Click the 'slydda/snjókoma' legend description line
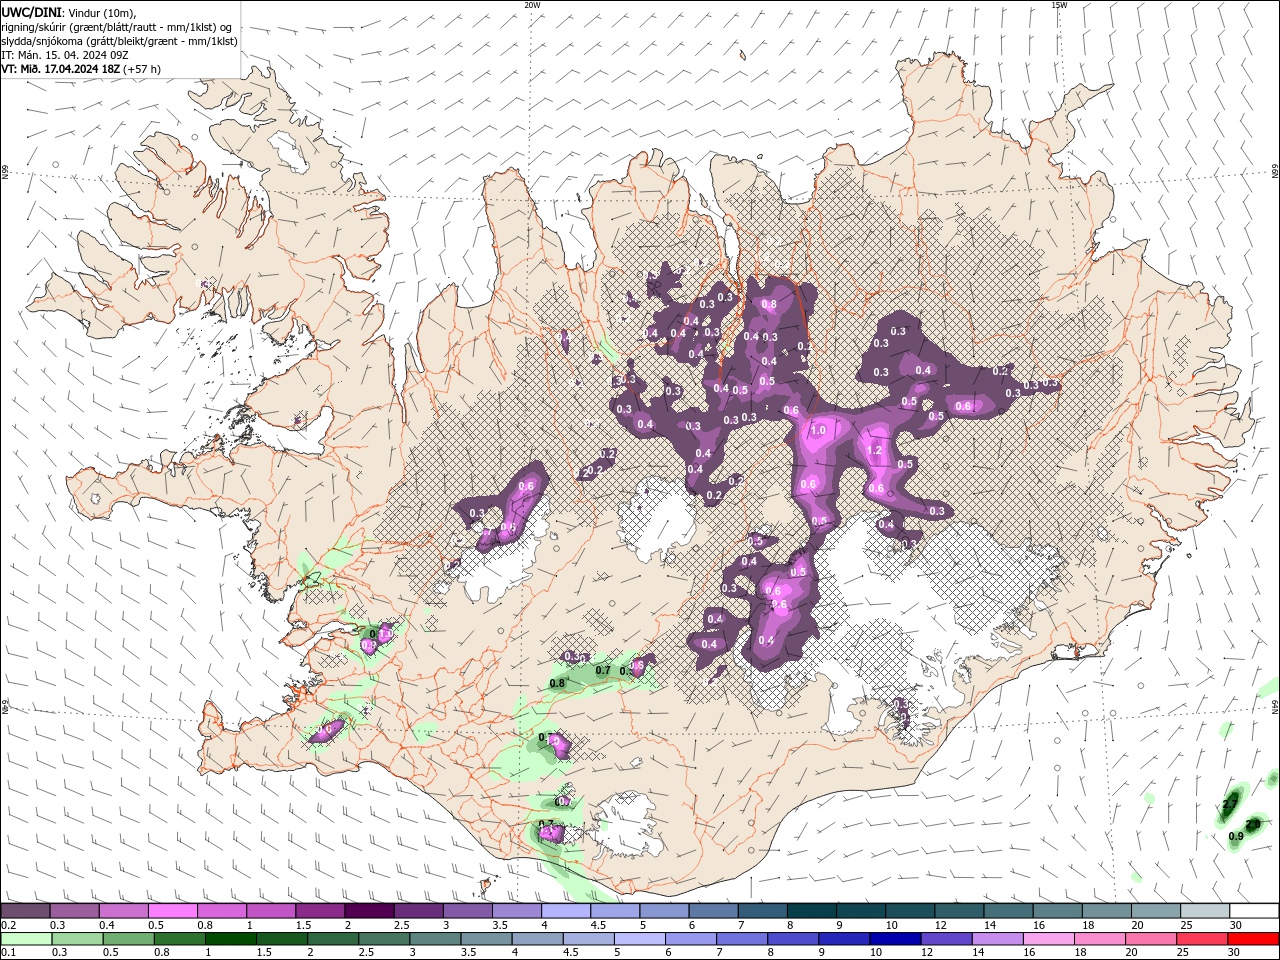This screenshot has height=960, width=1280. point(119,41)
